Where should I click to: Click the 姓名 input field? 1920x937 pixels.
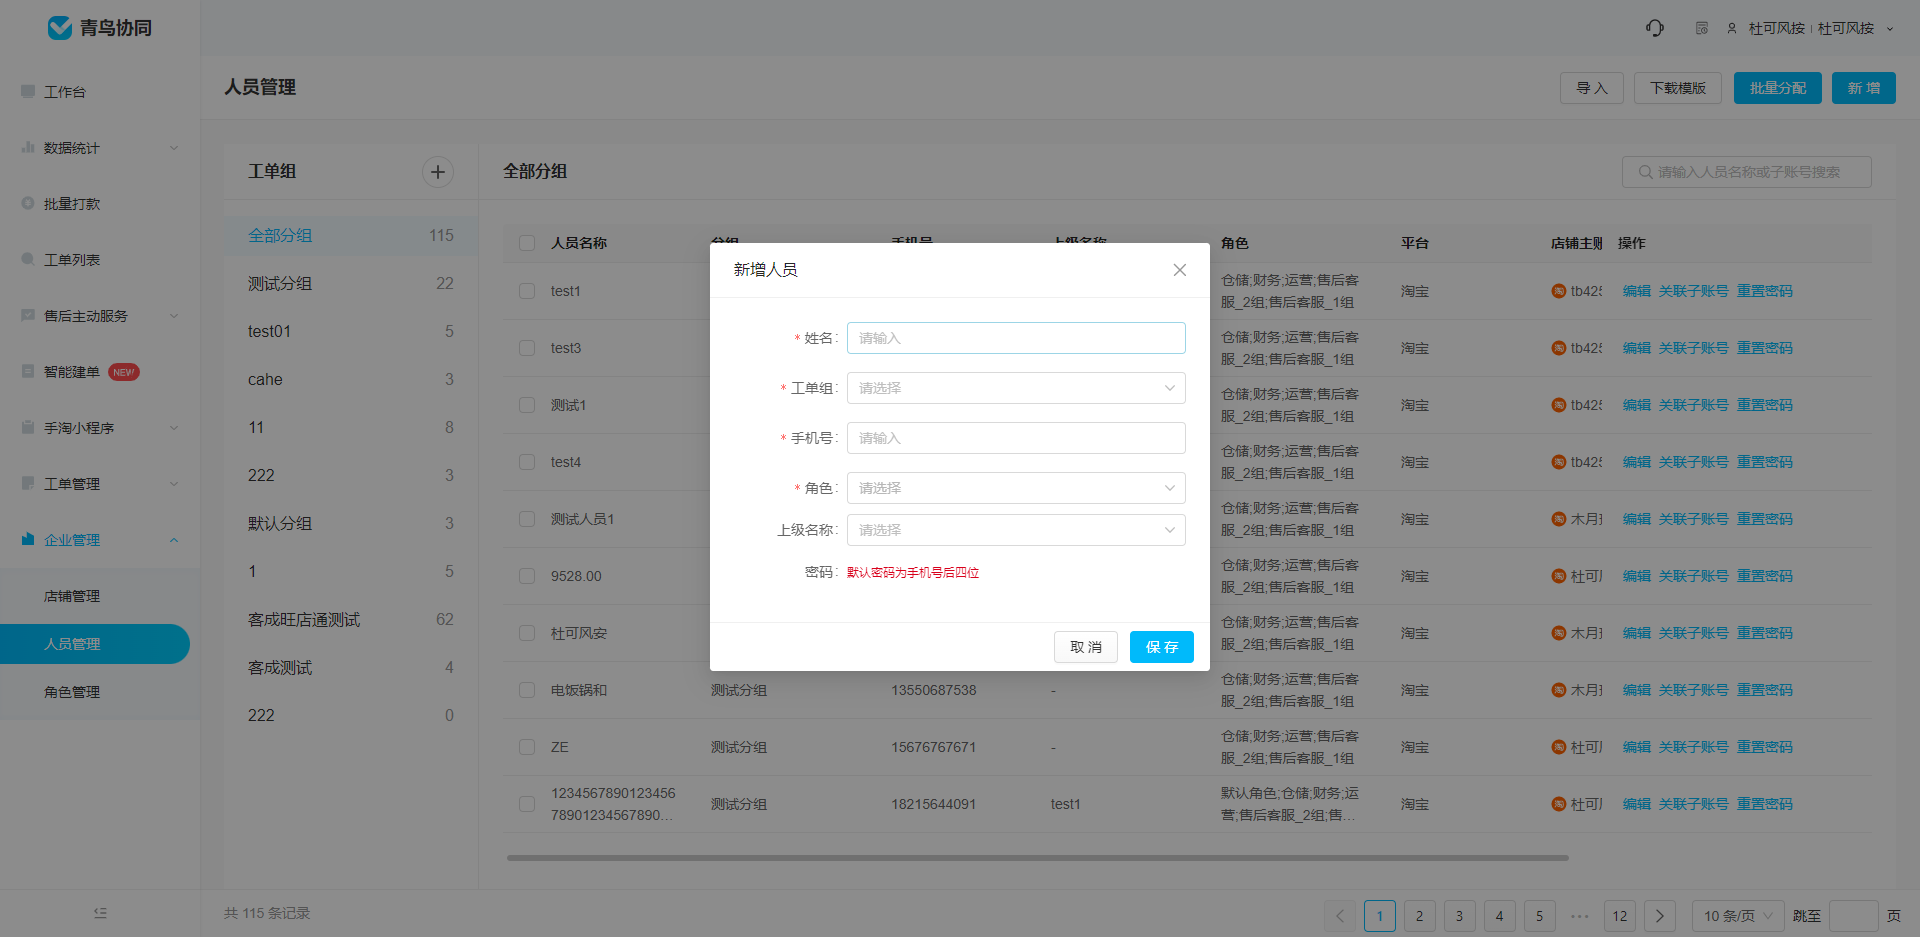pyautogui.click(x=1016, y=338)
